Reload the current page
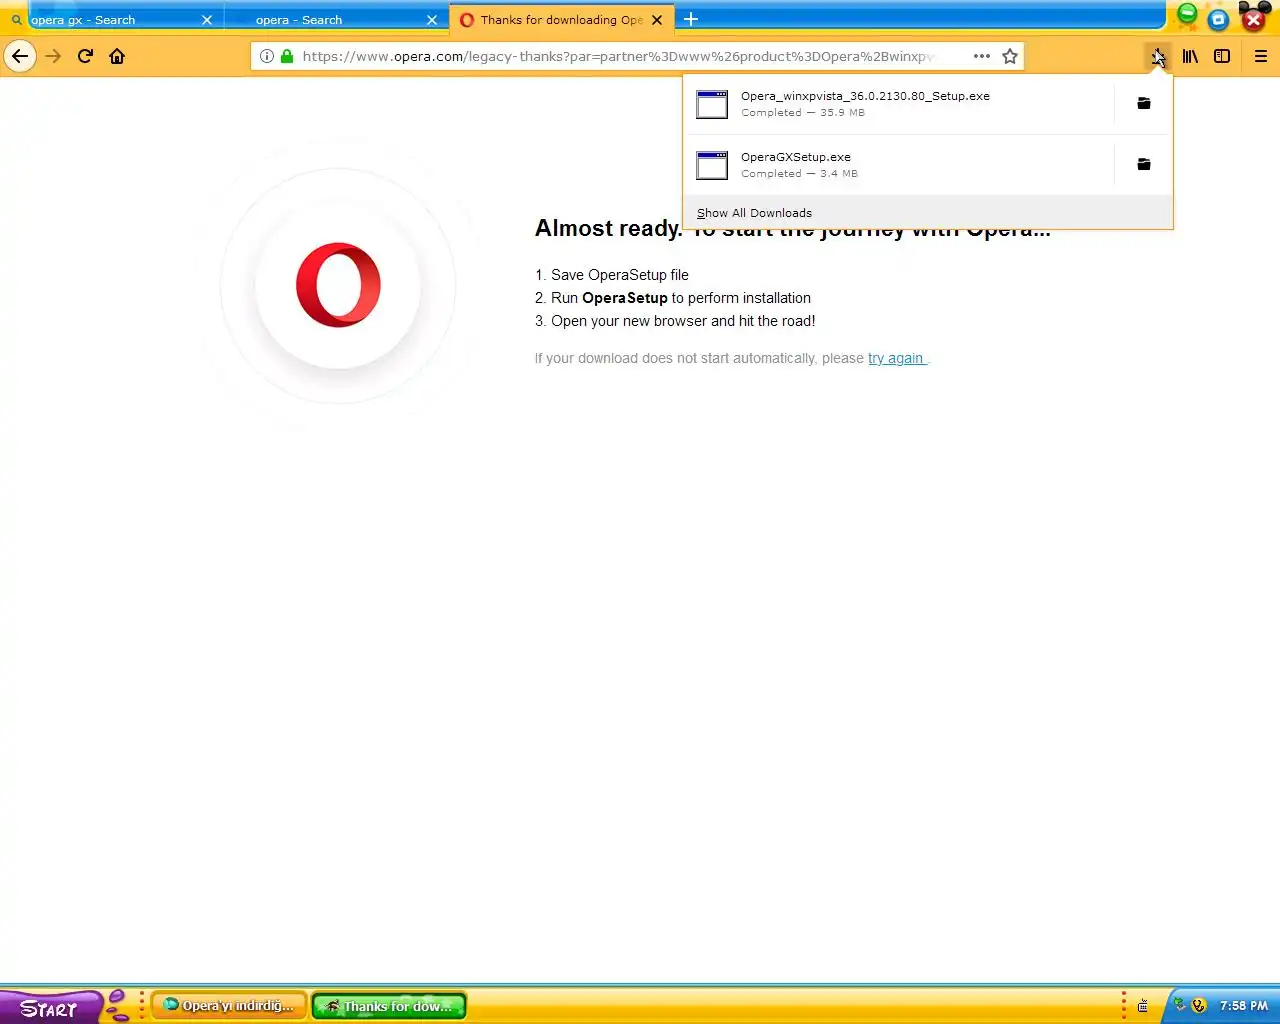Viewport: 1280px width, 1024px height. point(85,56)
